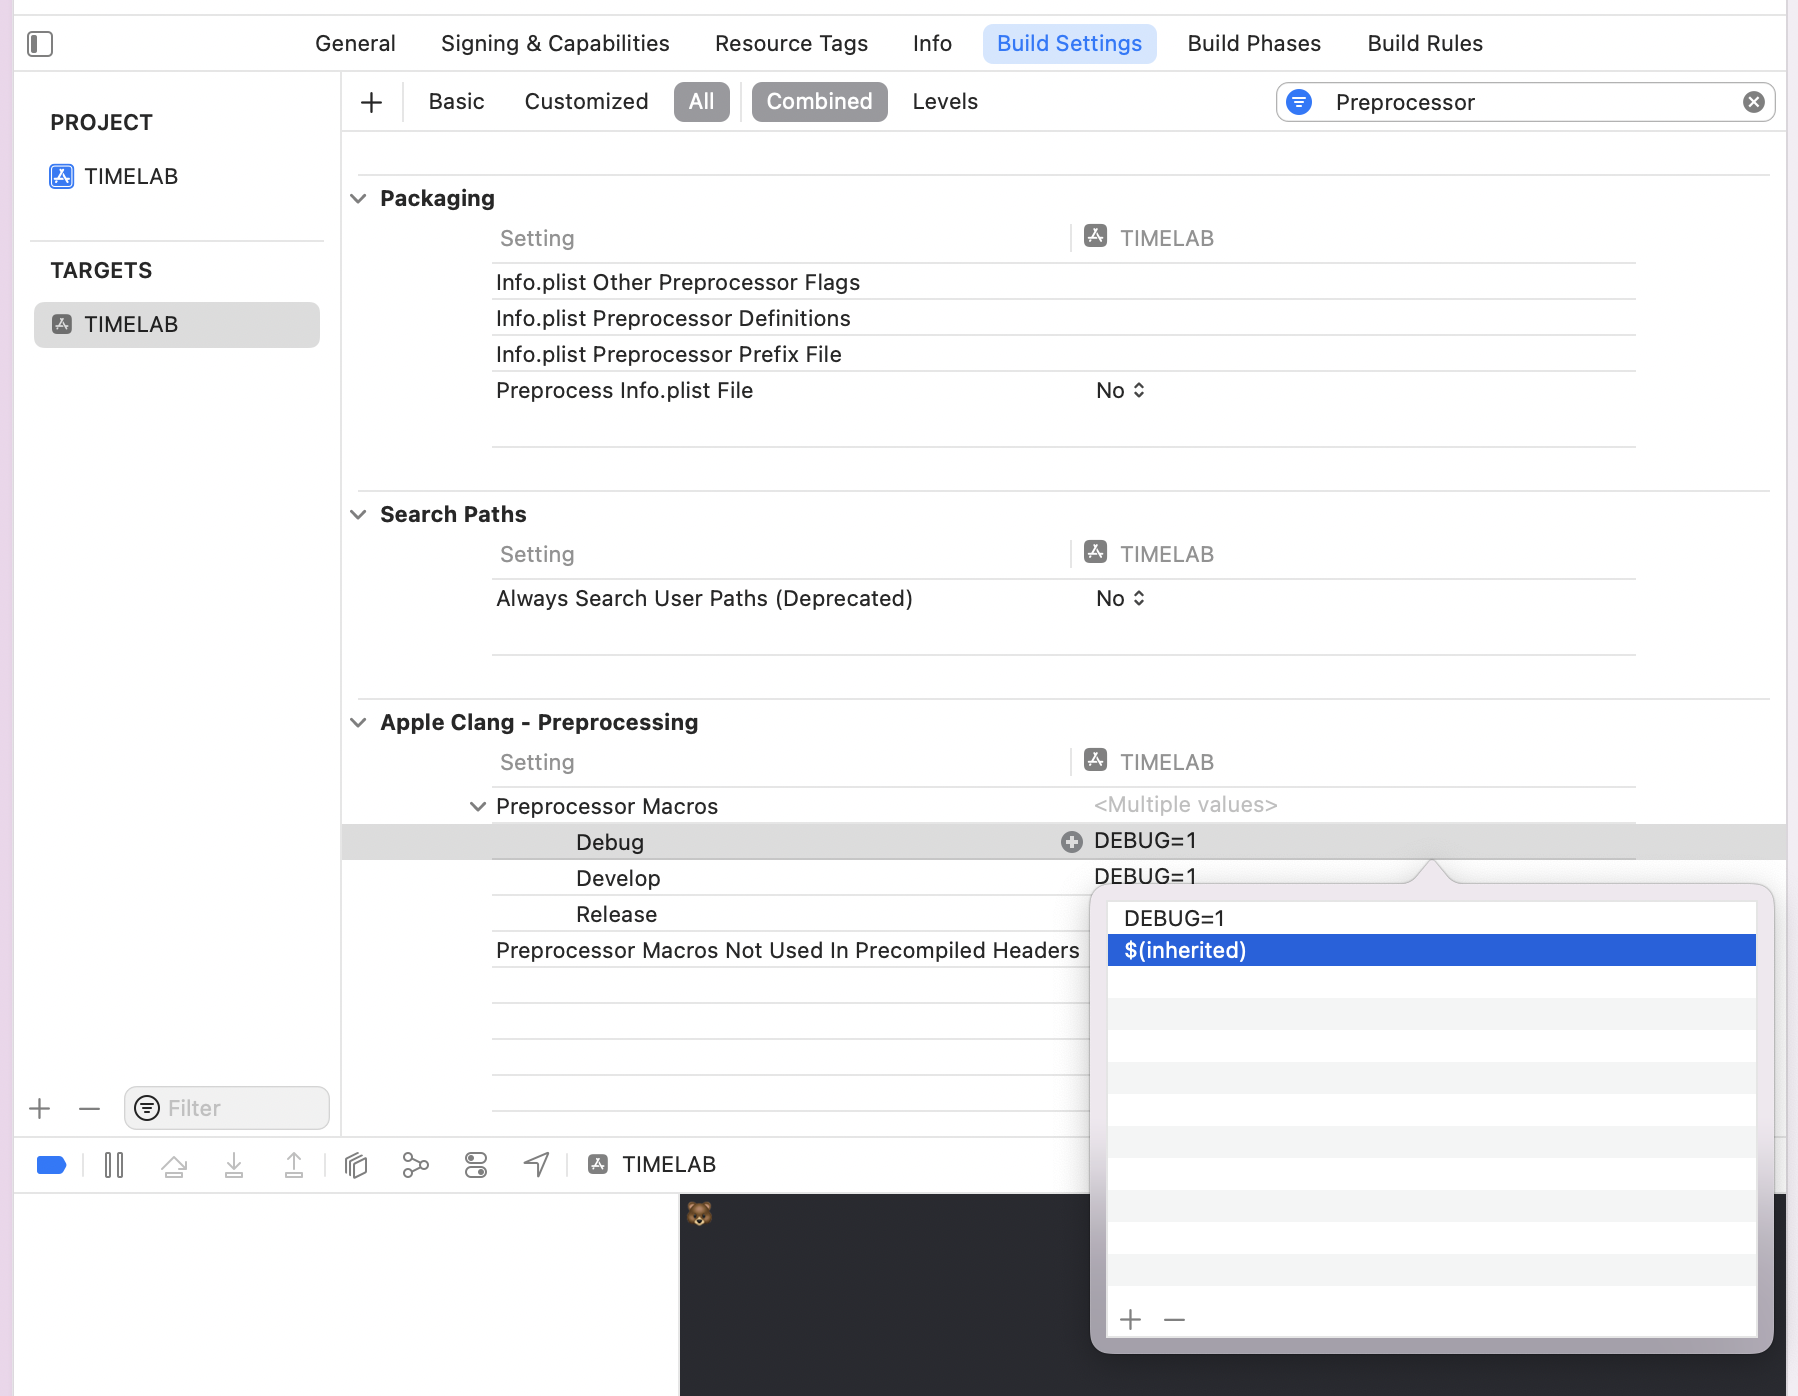Switch to Combined view
The width and height of the screenshot is (1798, 1396).
(x=819, y=102)
